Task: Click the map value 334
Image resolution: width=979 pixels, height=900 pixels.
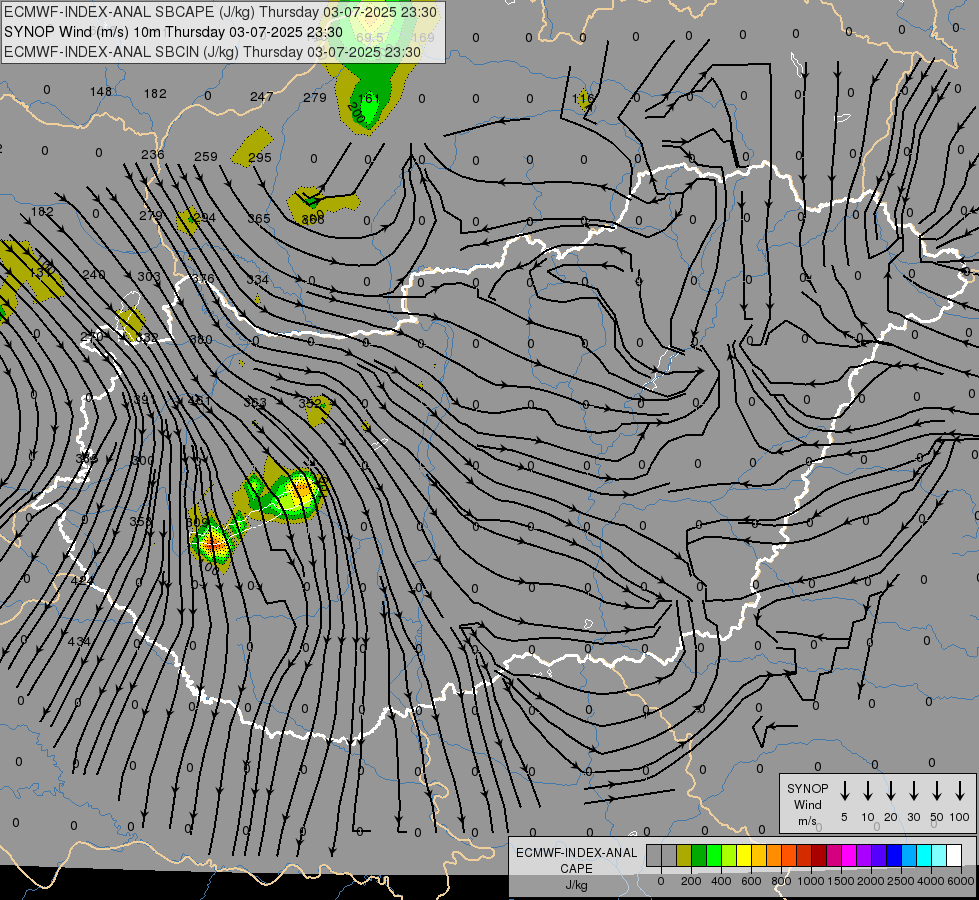Action: point(257,280)
